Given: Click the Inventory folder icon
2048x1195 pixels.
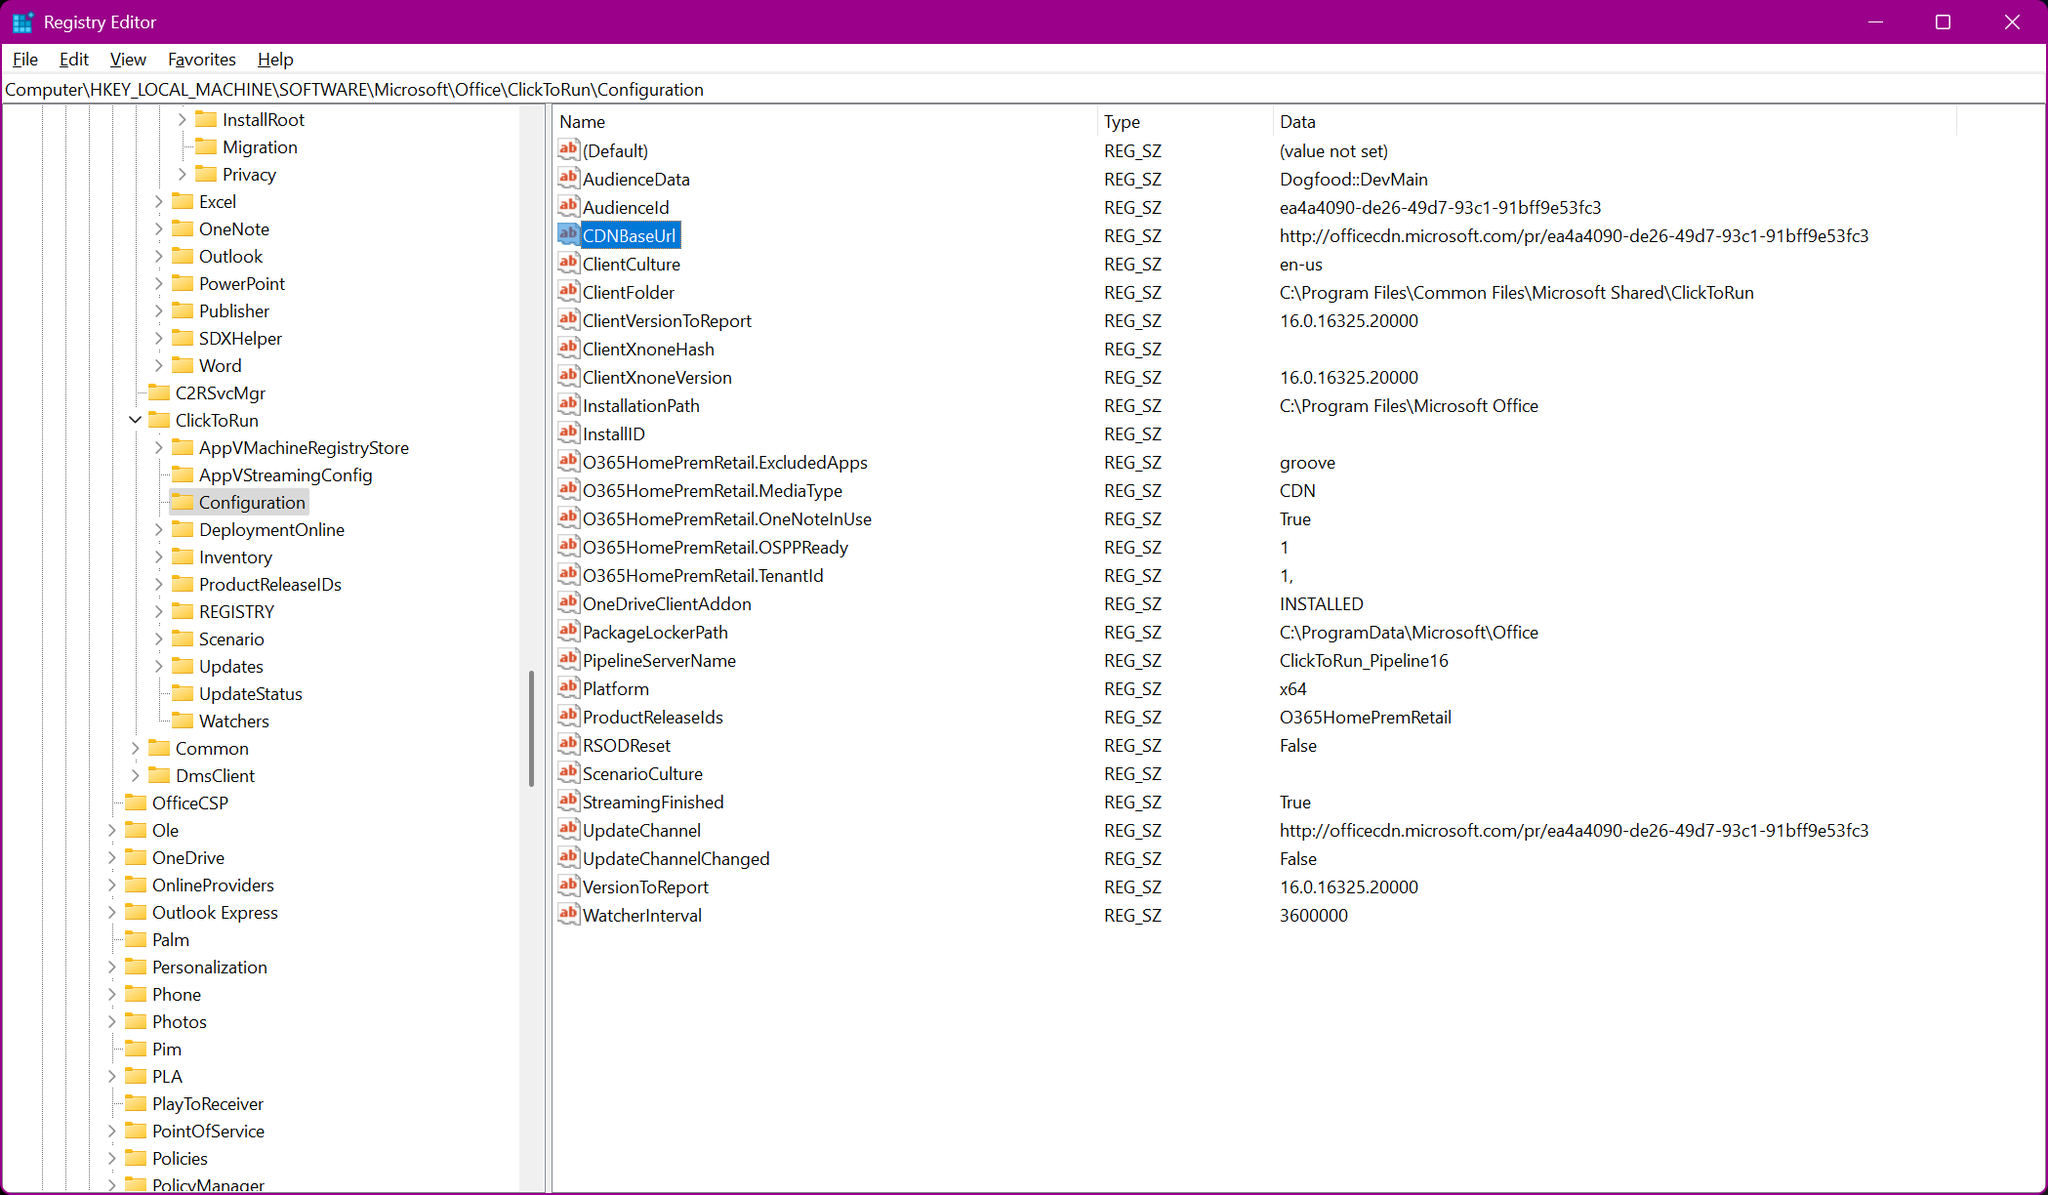Looking at the screenshot, I should point(184,557).
